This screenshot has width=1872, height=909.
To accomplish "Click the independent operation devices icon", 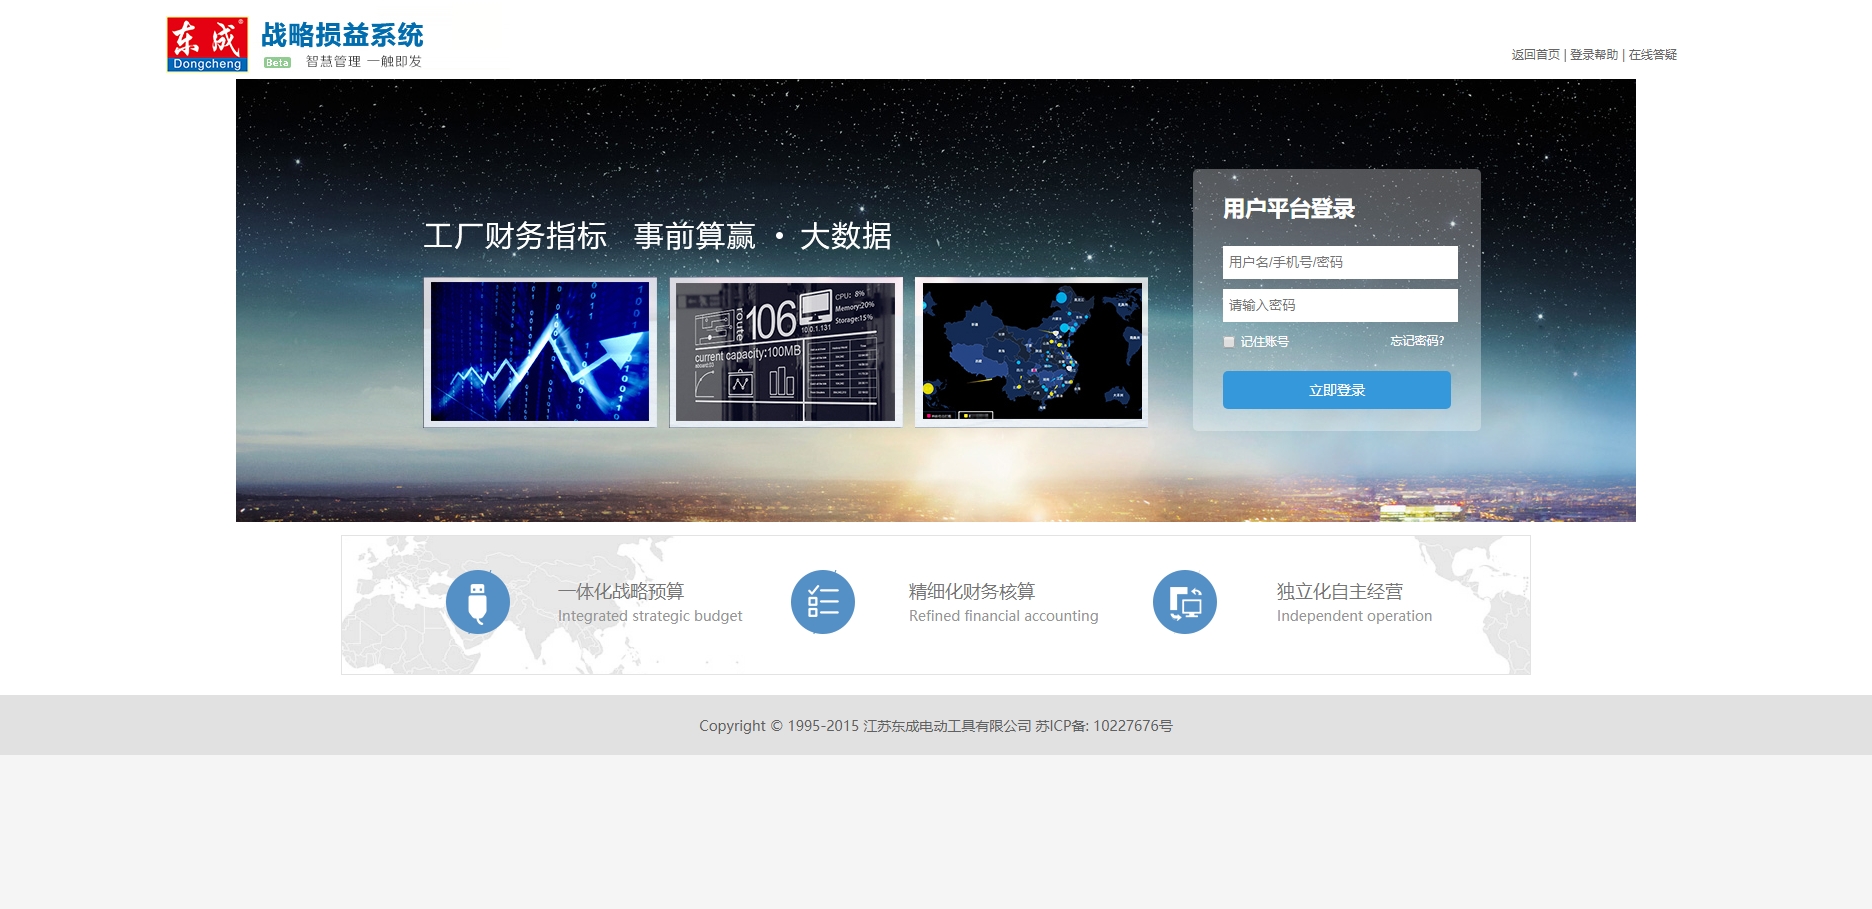I will (x=1185, y=602).
